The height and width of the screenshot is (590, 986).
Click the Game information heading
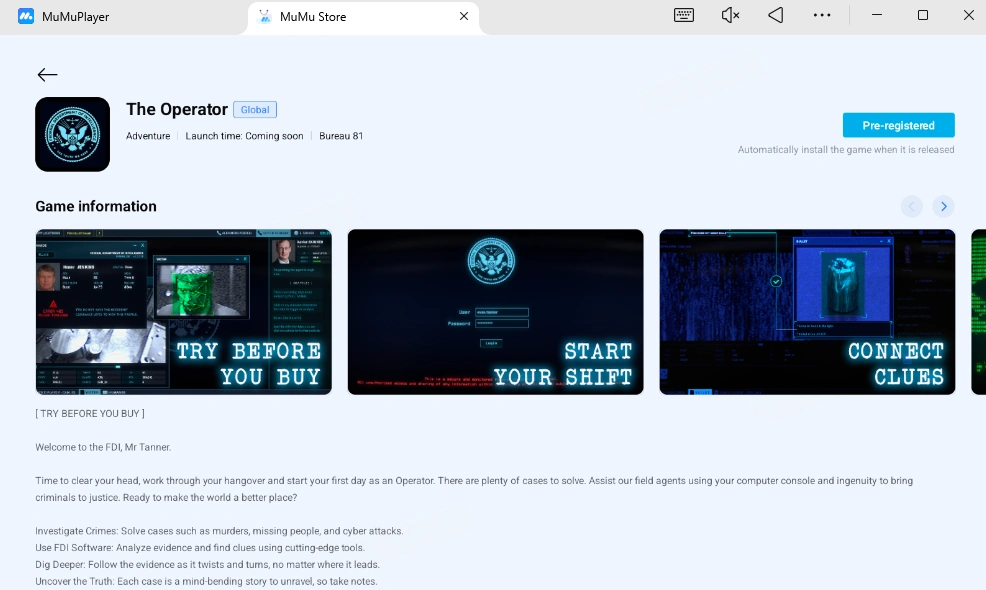point(96,206)
